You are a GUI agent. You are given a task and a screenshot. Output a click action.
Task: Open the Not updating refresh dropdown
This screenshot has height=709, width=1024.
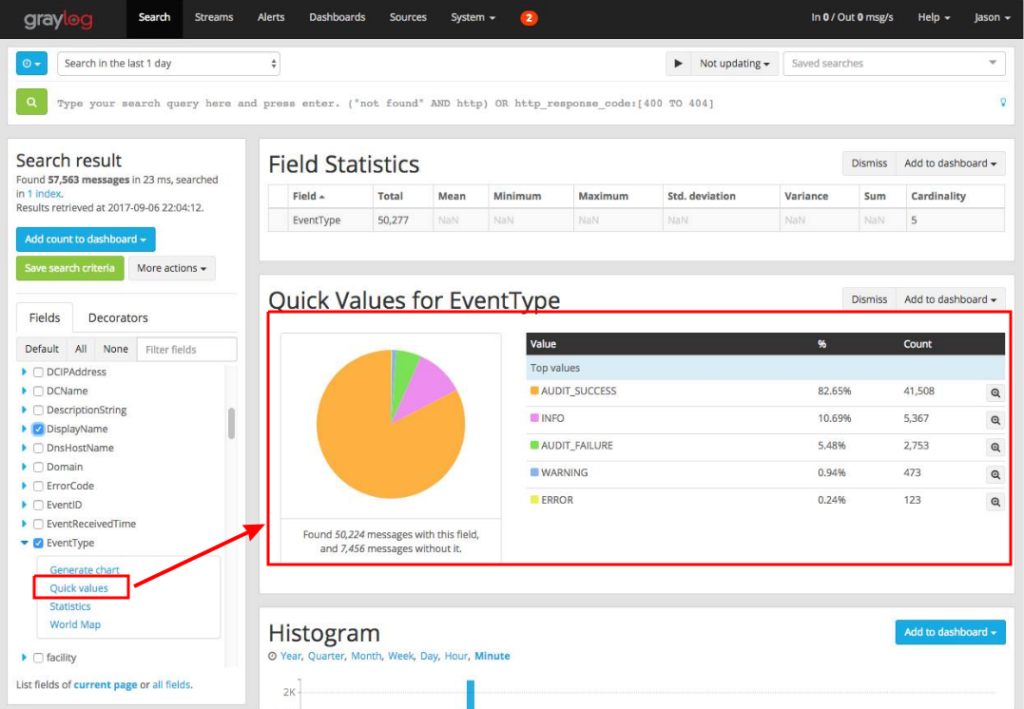[x=735, y=63]
